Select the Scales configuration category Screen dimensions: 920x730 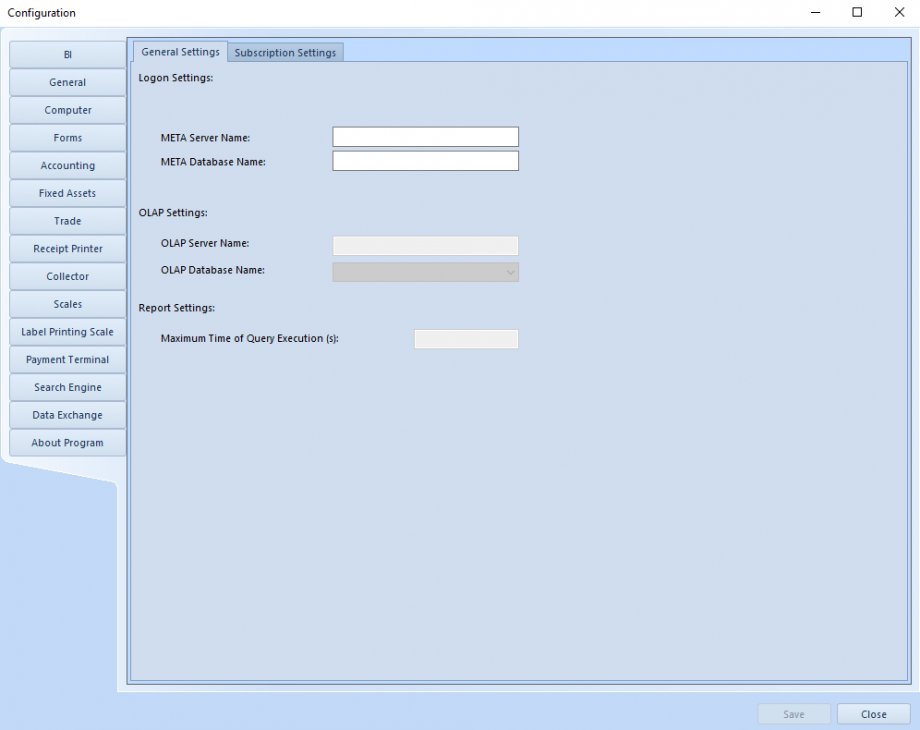67,304
